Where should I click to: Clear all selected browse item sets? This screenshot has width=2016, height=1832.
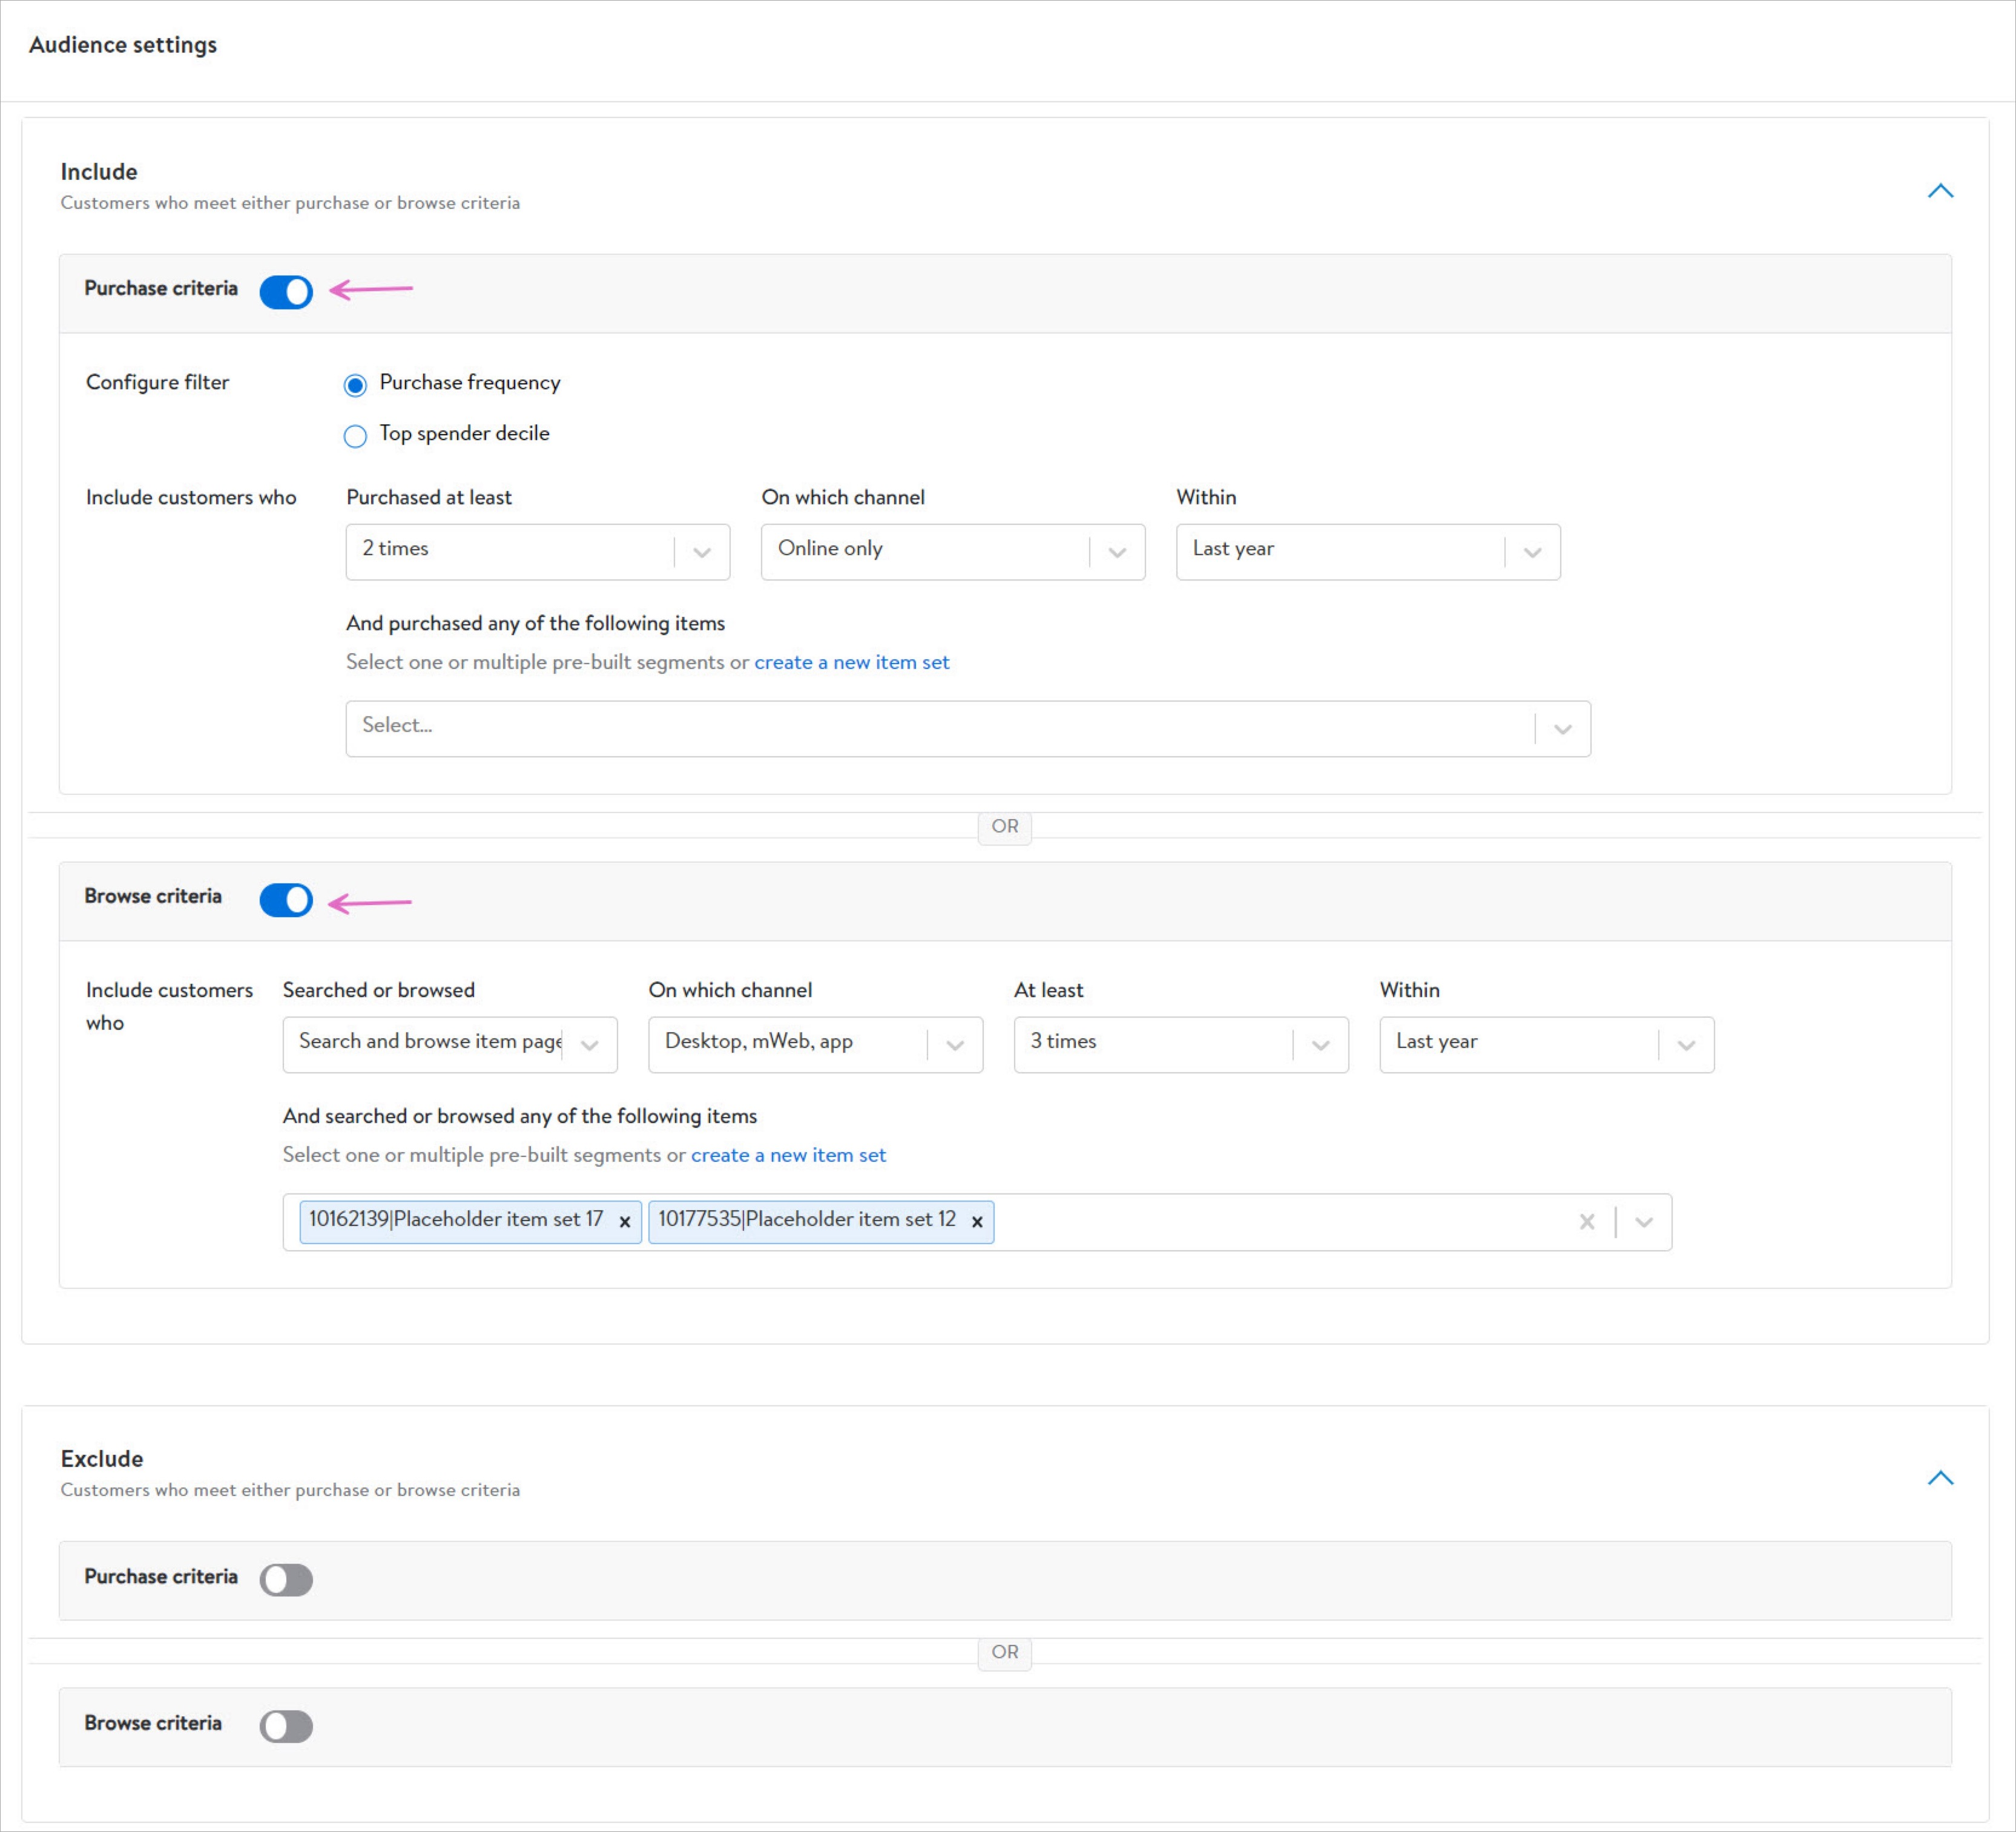(x=1586, y=1222)
